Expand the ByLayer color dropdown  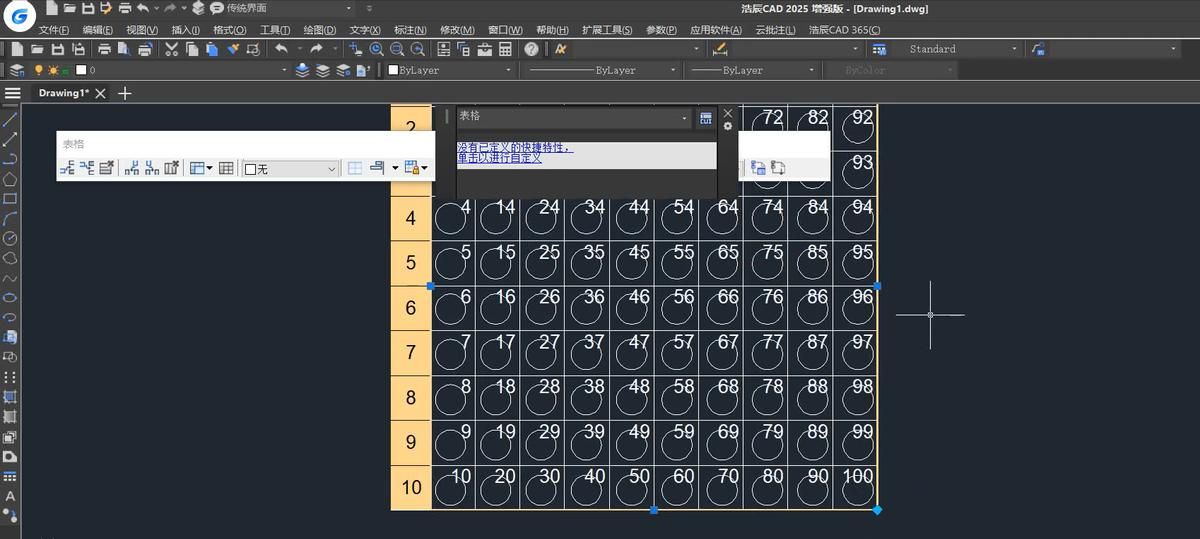(508, 71)
